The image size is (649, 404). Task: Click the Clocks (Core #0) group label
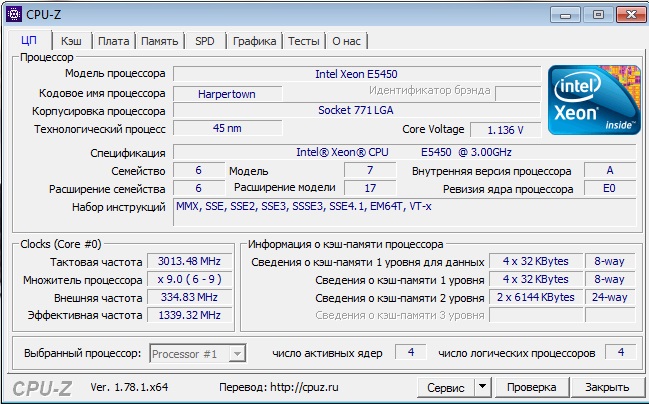tap(61, 244)
